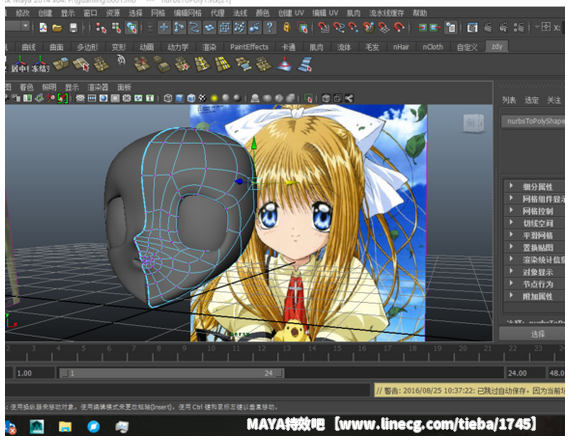The height and width of the screenshot is (443, 578).
Task: Click the range slider bar
Action: (173, 373)
